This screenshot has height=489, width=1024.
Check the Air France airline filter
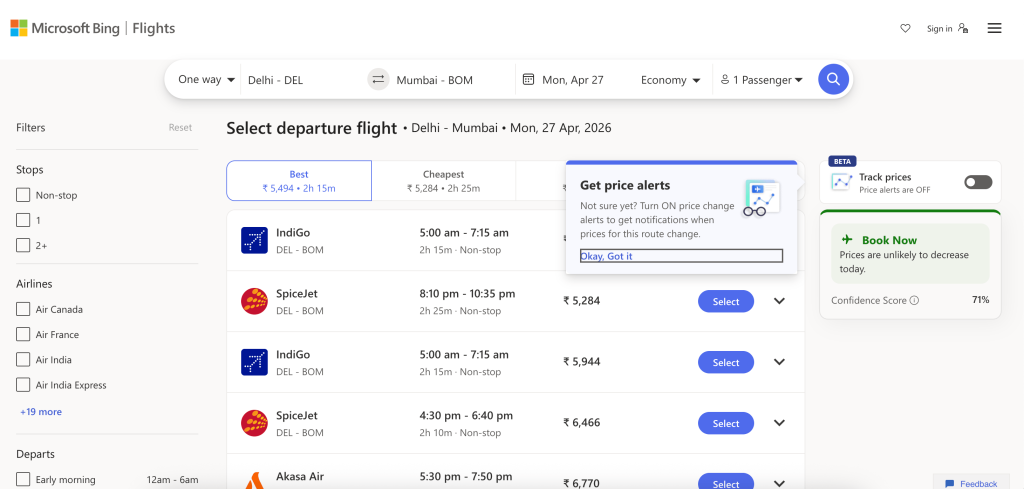coord(23,334)
